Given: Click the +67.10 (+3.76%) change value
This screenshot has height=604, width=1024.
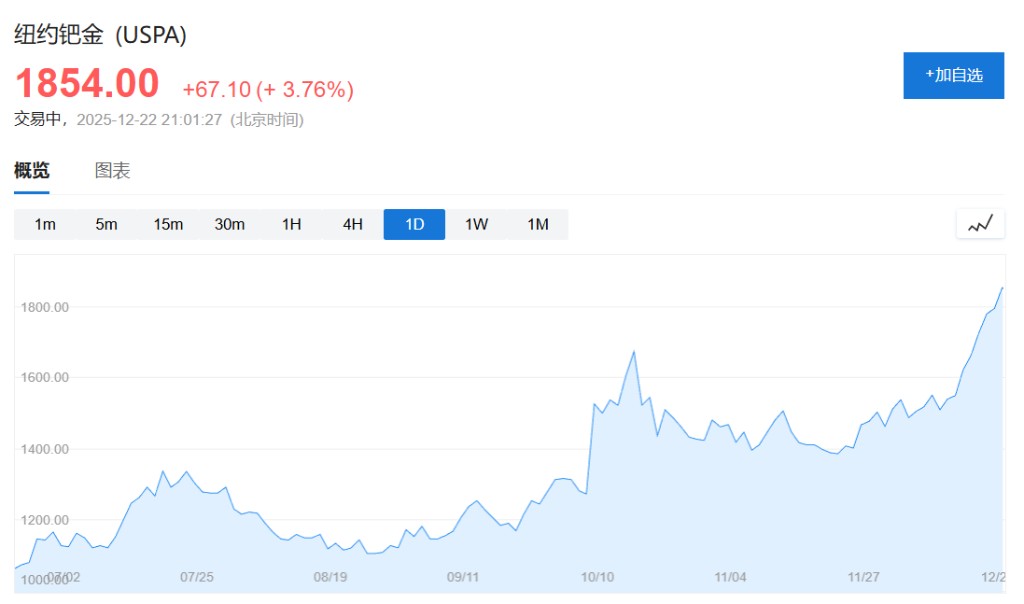Looking at the screenshot, I should click(267, 90).
